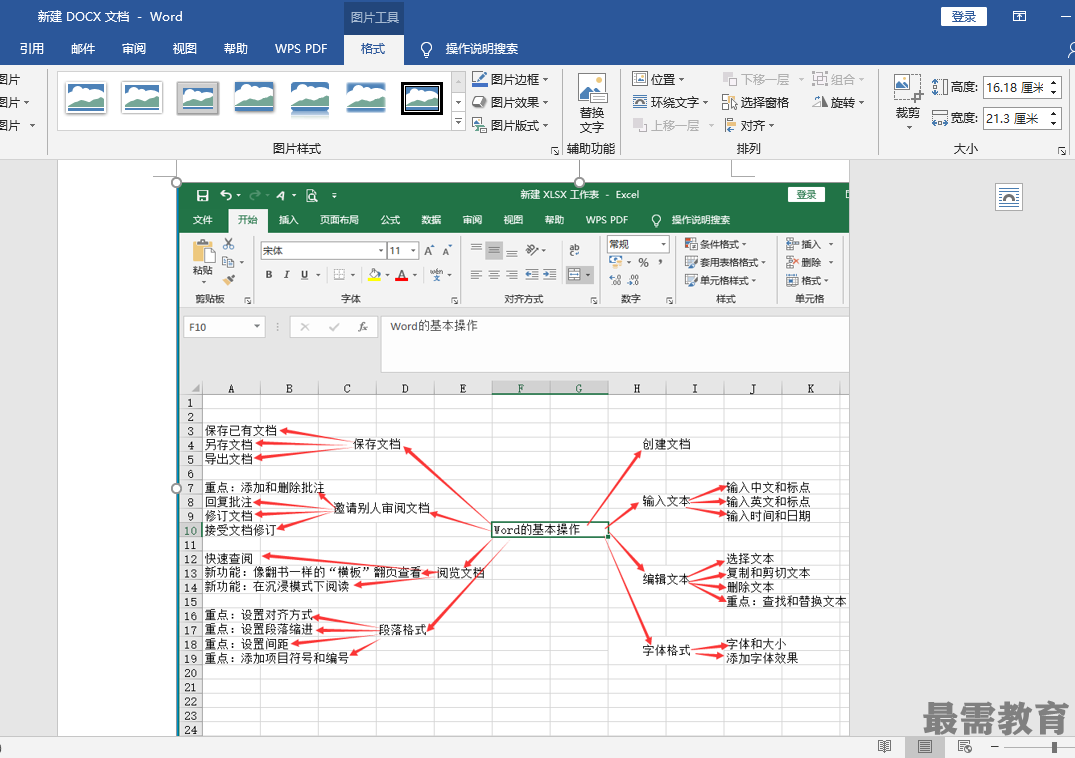Open the 图片样式 group dialog launcher
Screen dimensions: 1075x758
[x=555, y=151]
